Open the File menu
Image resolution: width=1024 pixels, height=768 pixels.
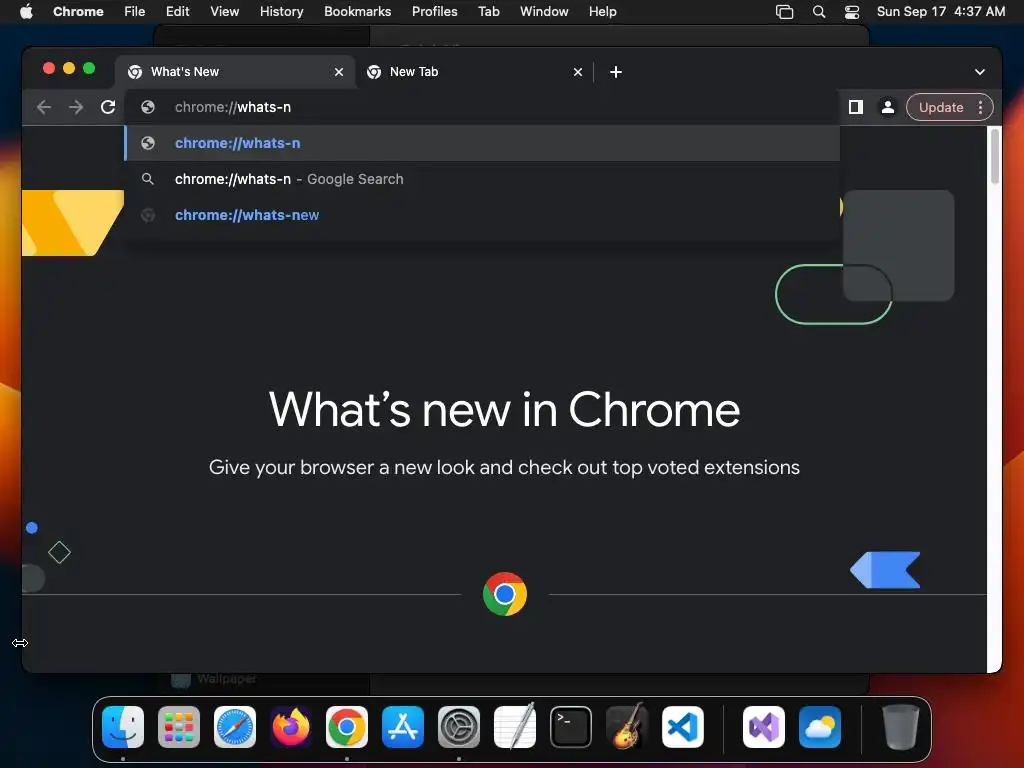(x=135, y=12)
